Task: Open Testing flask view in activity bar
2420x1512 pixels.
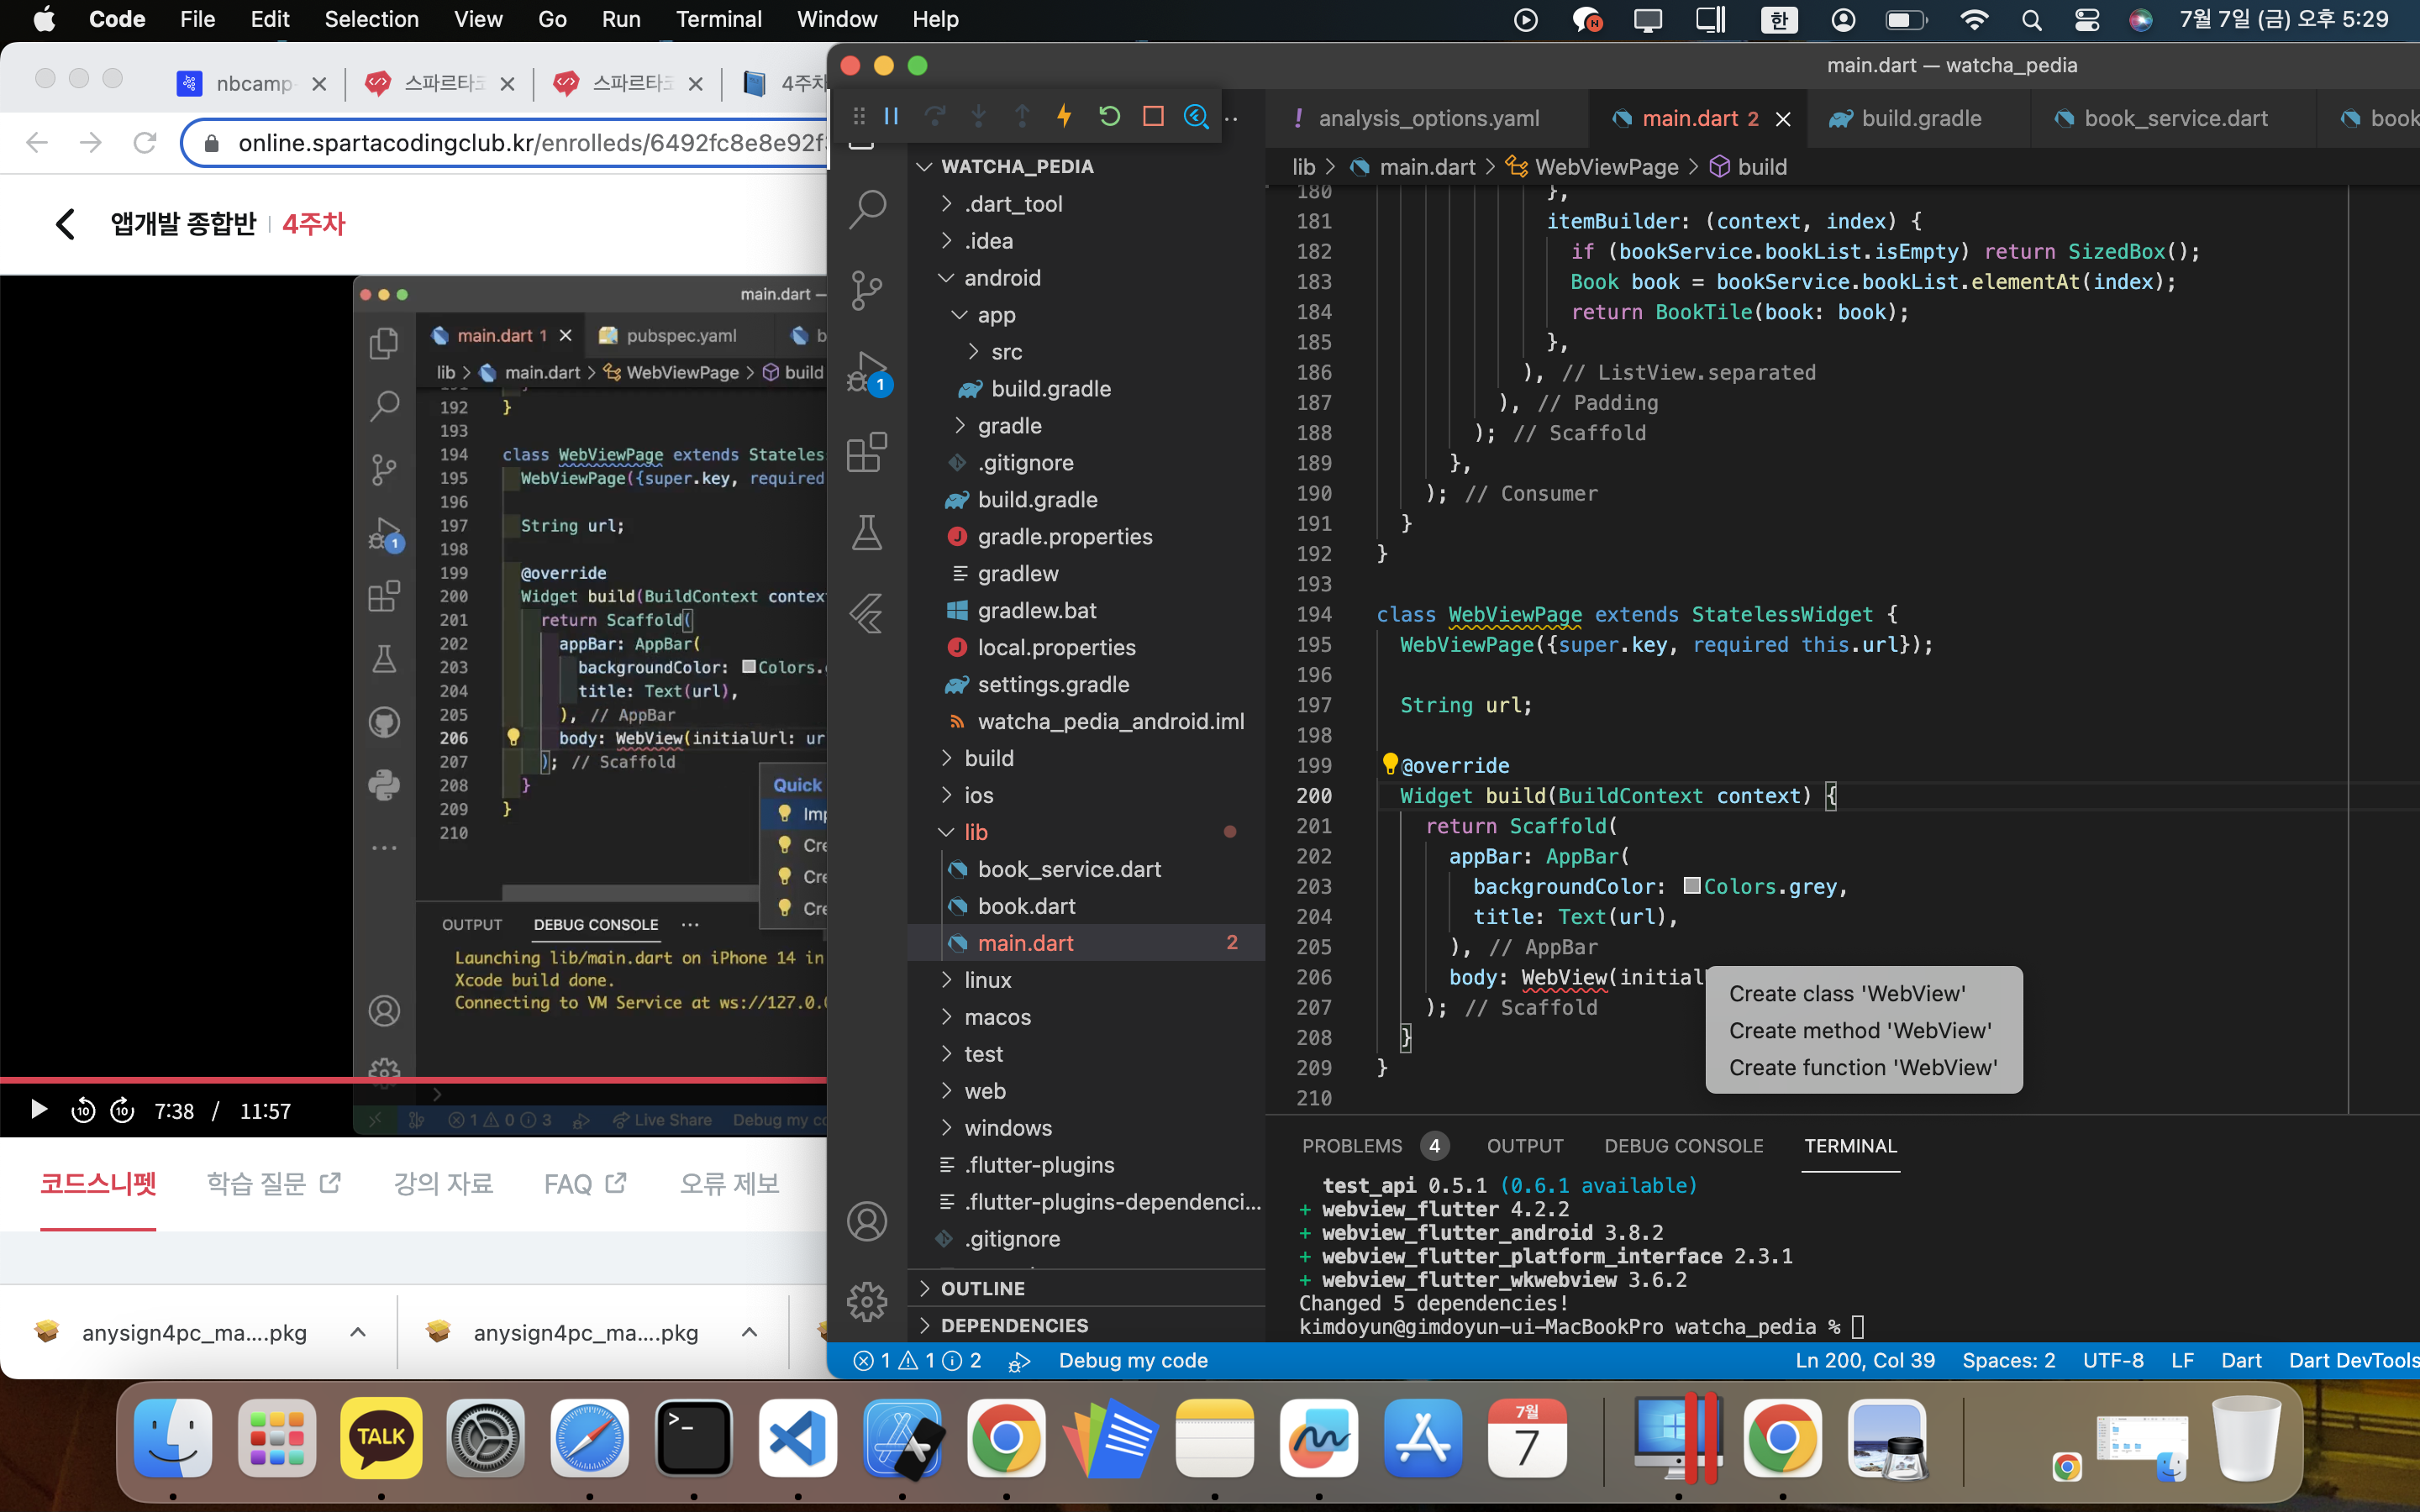Action: pyautogui.click(x=867, y=532)
